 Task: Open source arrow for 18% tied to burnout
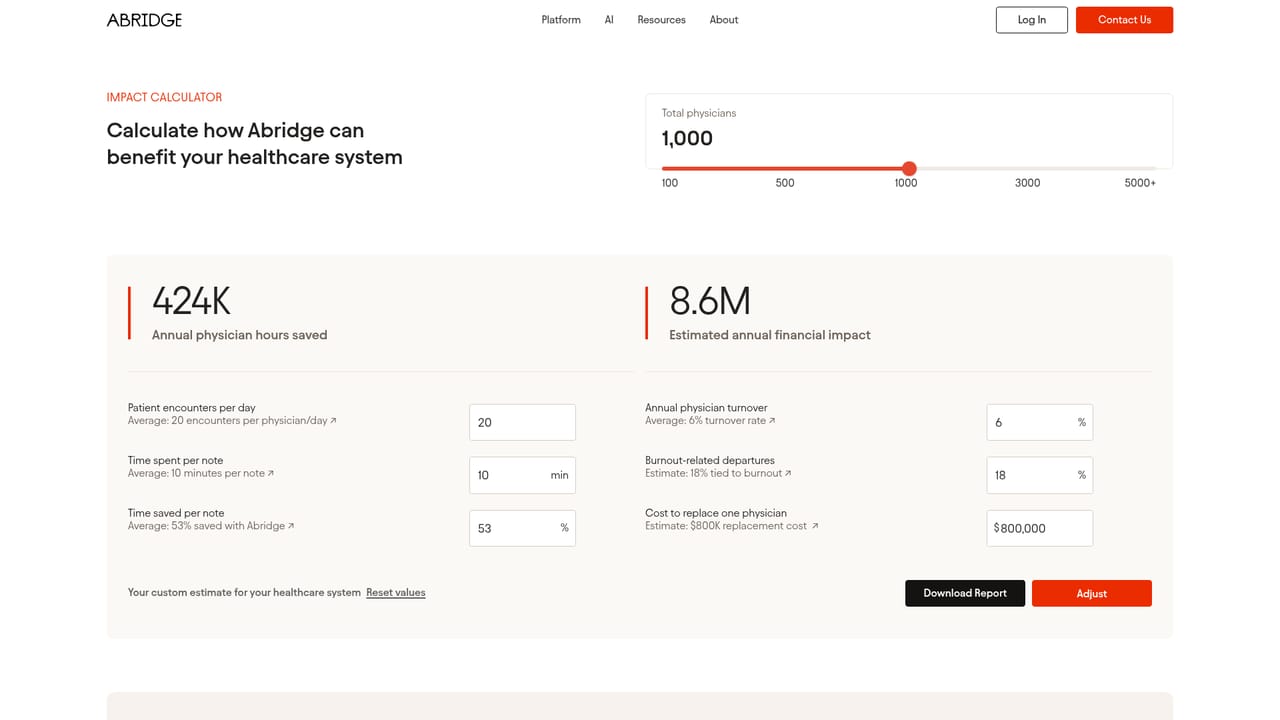(x=788, y=473)
